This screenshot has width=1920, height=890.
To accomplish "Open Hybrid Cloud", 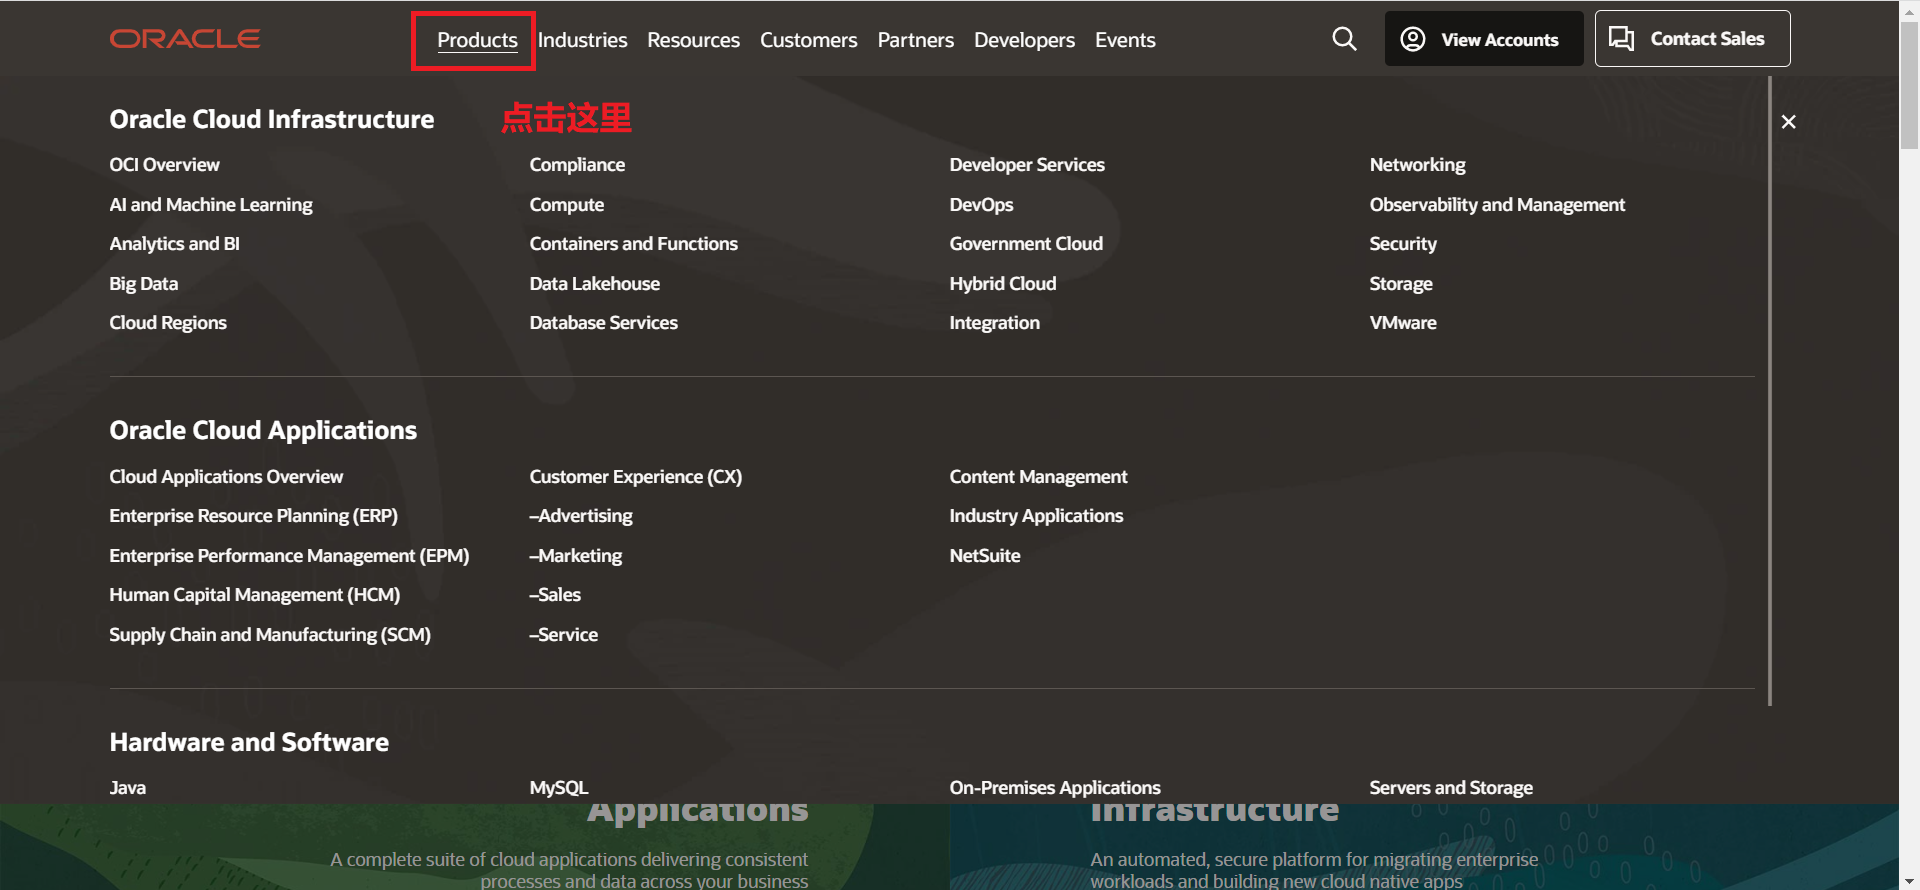I will click(x=1003, y=284).
